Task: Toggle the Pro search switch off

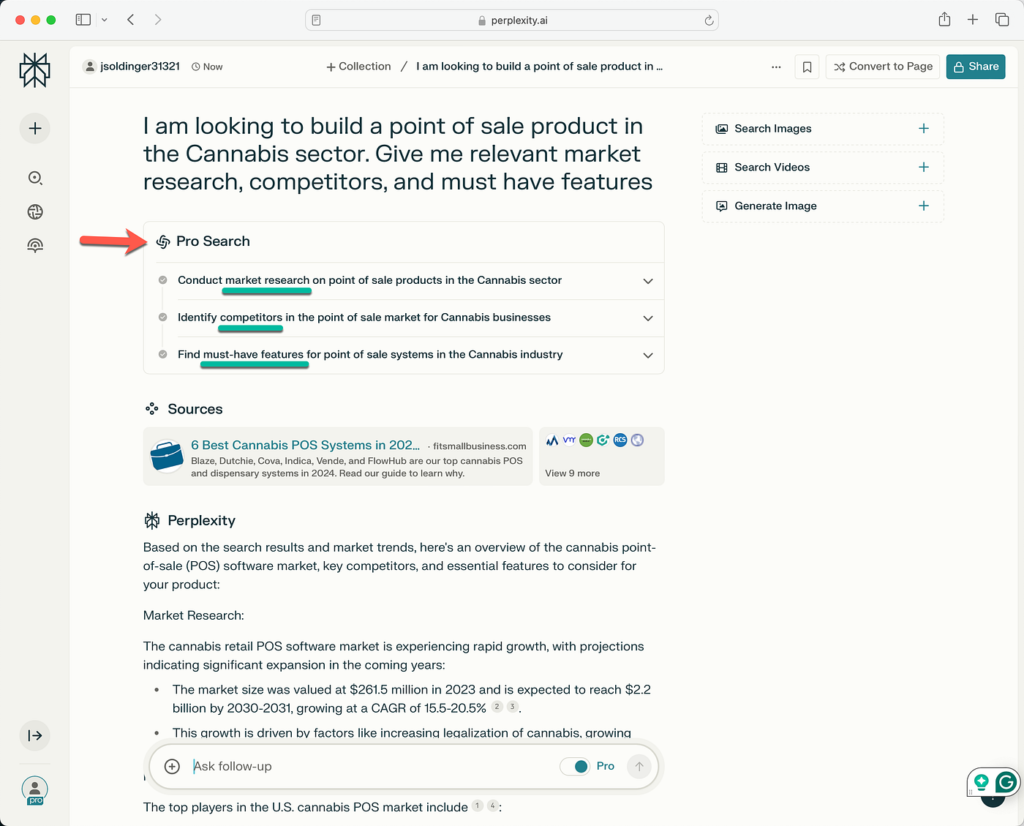Action: [574, 766]
